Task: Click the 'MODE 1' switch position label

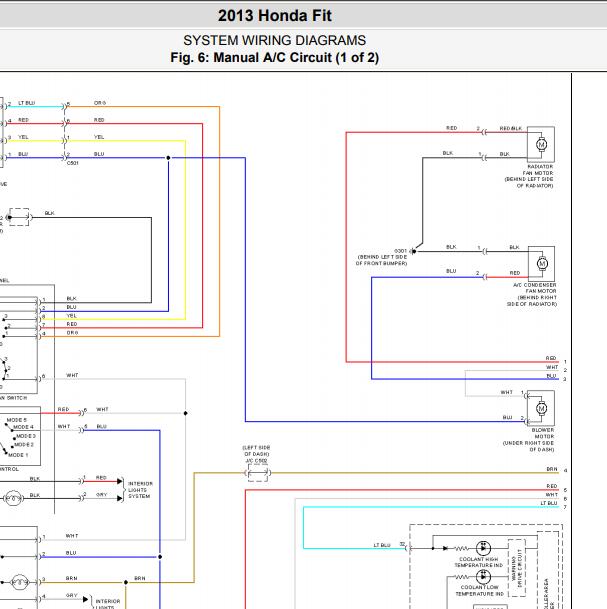Action: click(18, 455)
